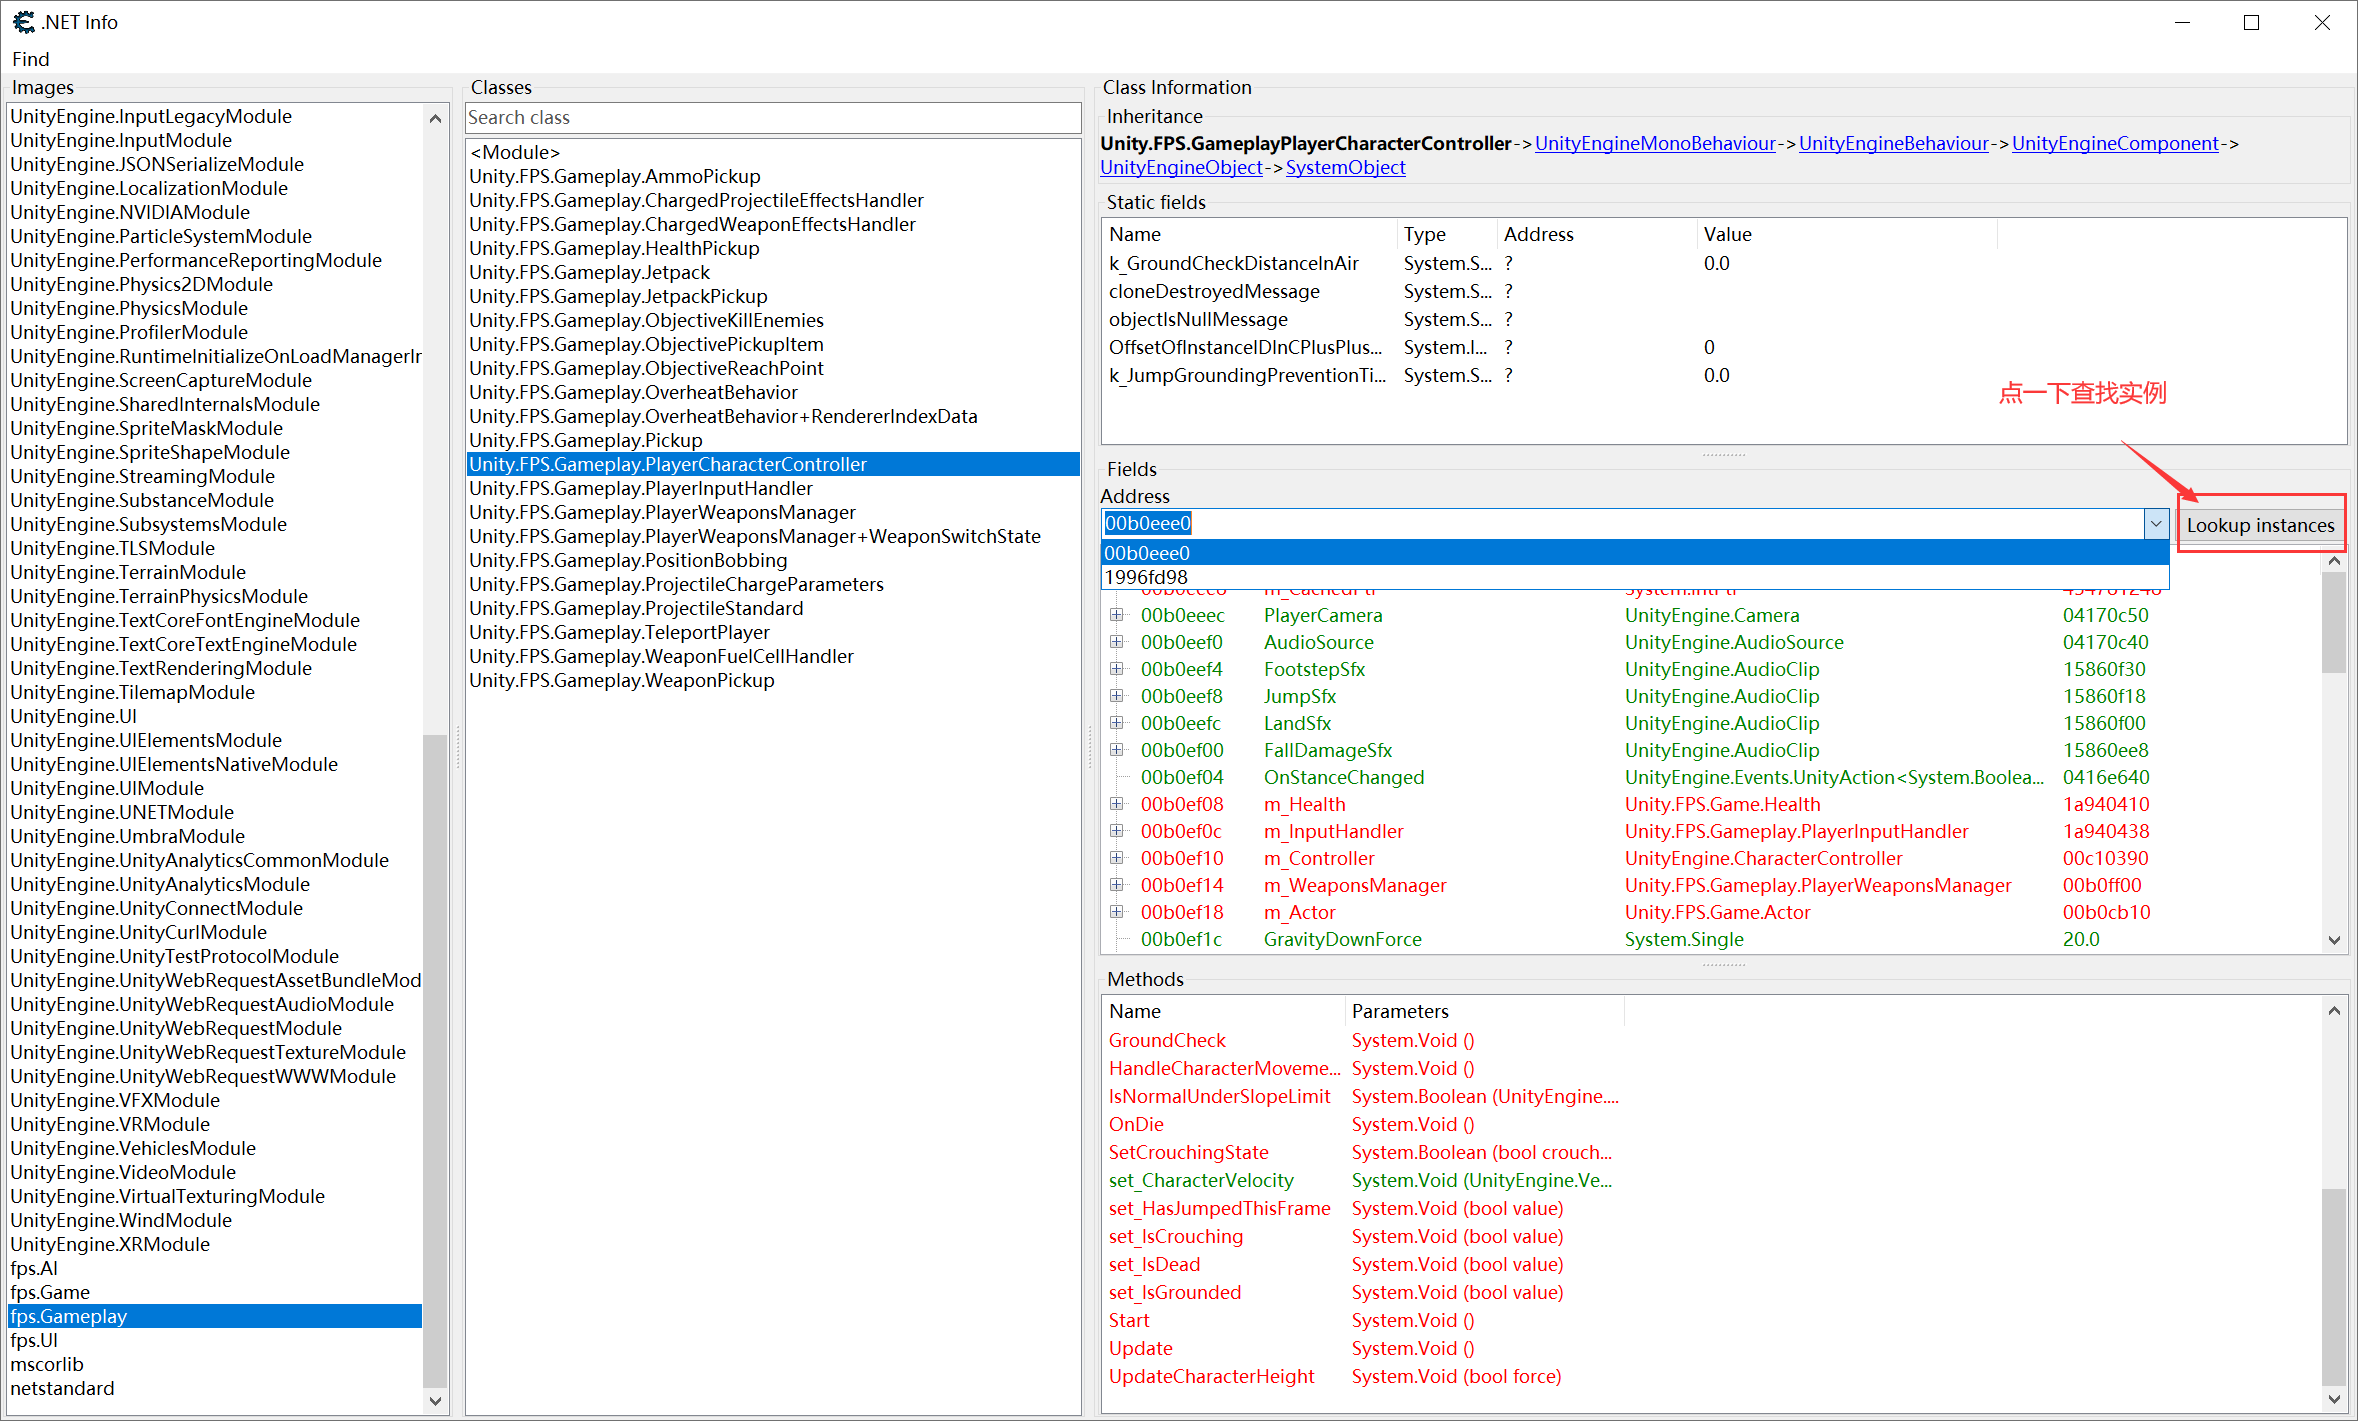Screen dimensions: 2358x1421
Task: Expand the PlayerCamera field node
Action: pos(1117,615)
